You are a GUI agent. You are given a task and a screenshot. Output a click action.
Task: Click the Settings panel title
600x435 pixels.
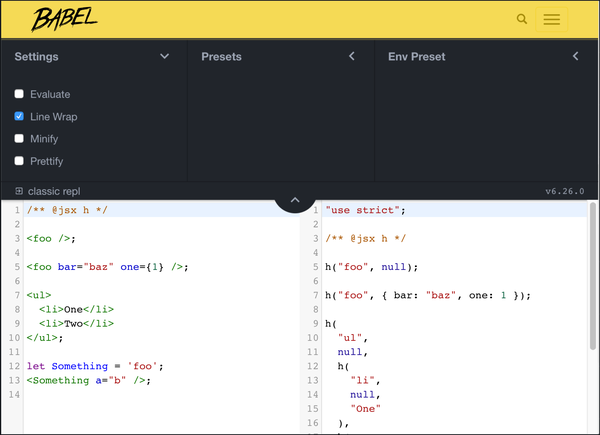(36, 57)
